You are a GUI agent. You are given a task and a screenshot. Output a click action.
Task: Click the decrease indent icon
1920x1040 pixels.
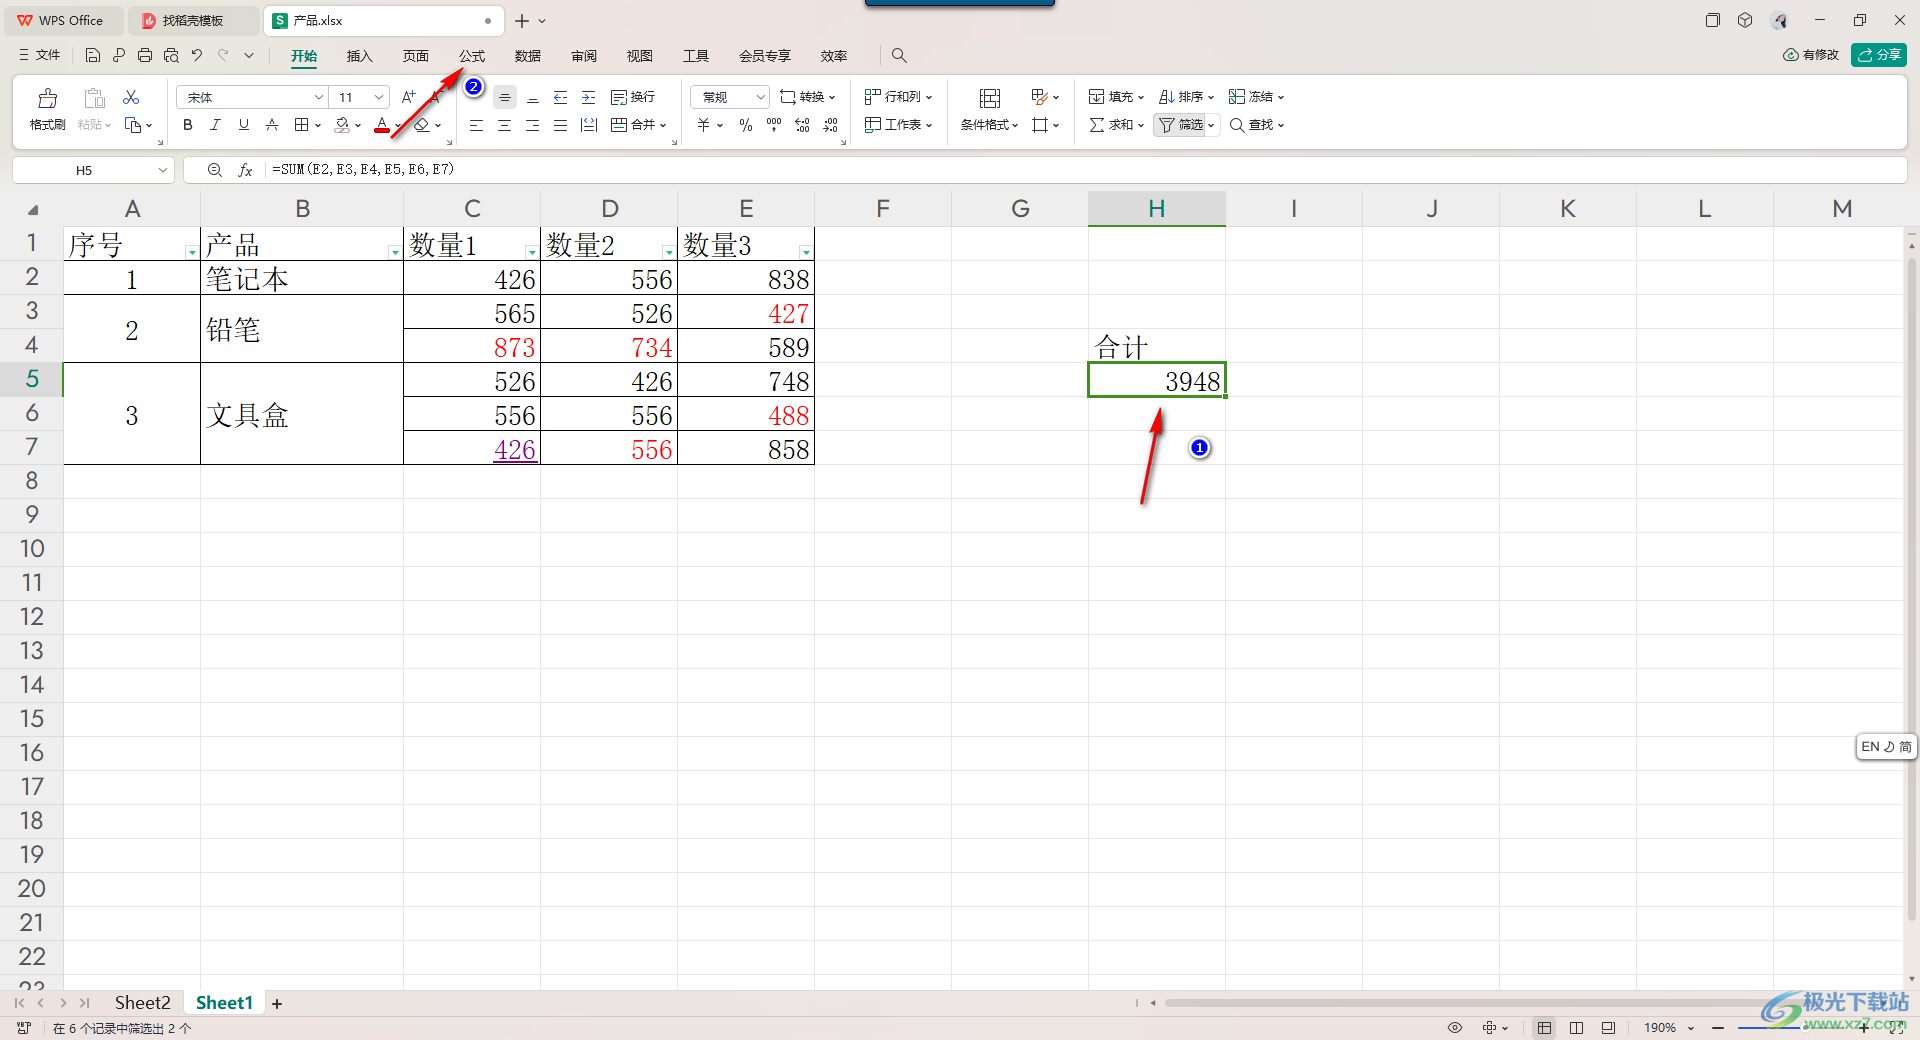(x=561, y=97)
